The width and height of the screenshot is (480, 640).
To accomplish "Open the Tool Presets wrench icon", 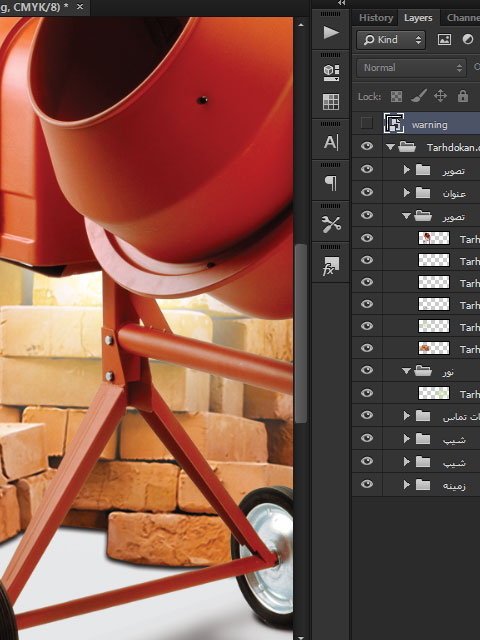I will [331, 224].
